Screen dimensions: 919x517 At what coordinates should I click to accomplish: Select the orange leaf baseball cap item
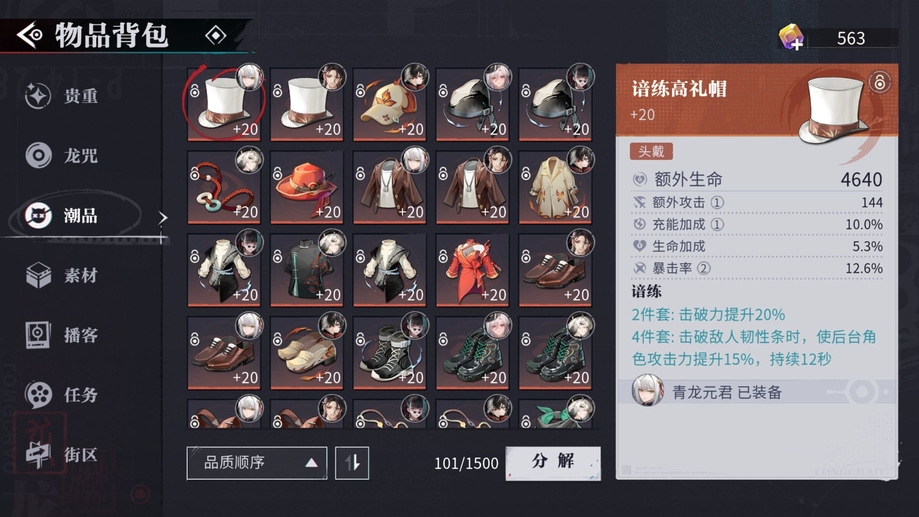(390, 104)
